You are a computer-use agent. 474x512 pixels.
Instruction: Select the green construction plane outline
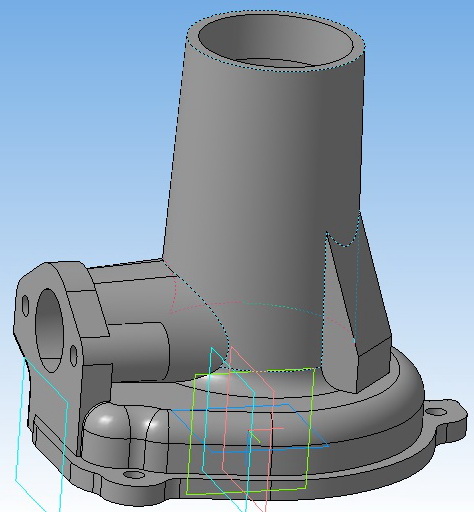click(250, 431)
